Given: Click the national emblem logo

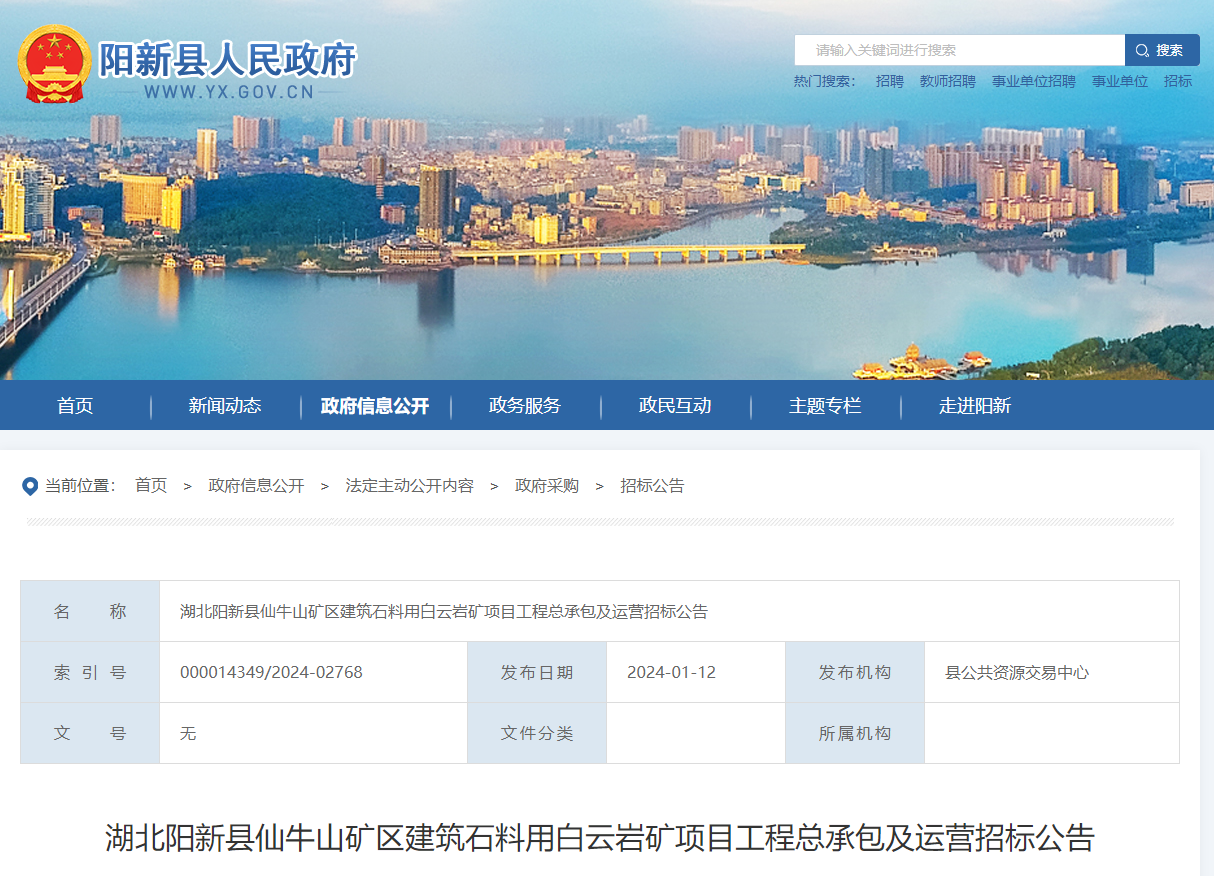Looking at the screenshot, I should (54, 64).
